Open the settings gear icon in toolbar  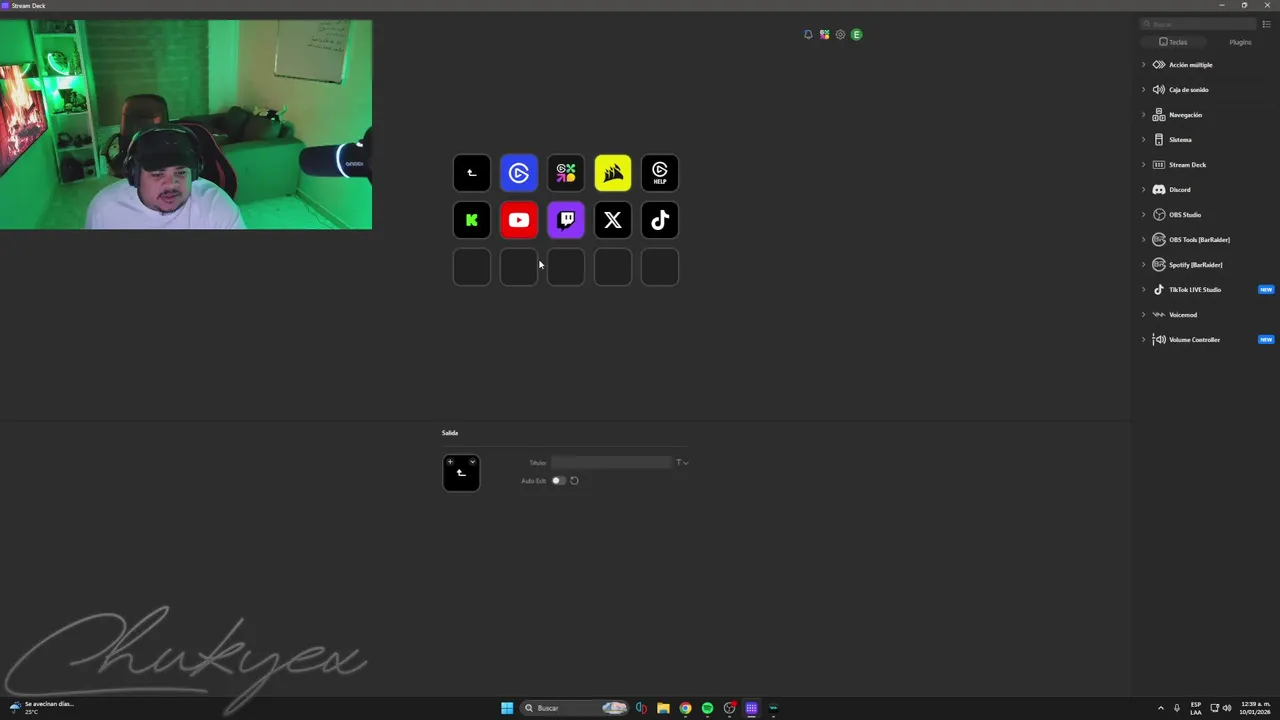coord(840,34)
